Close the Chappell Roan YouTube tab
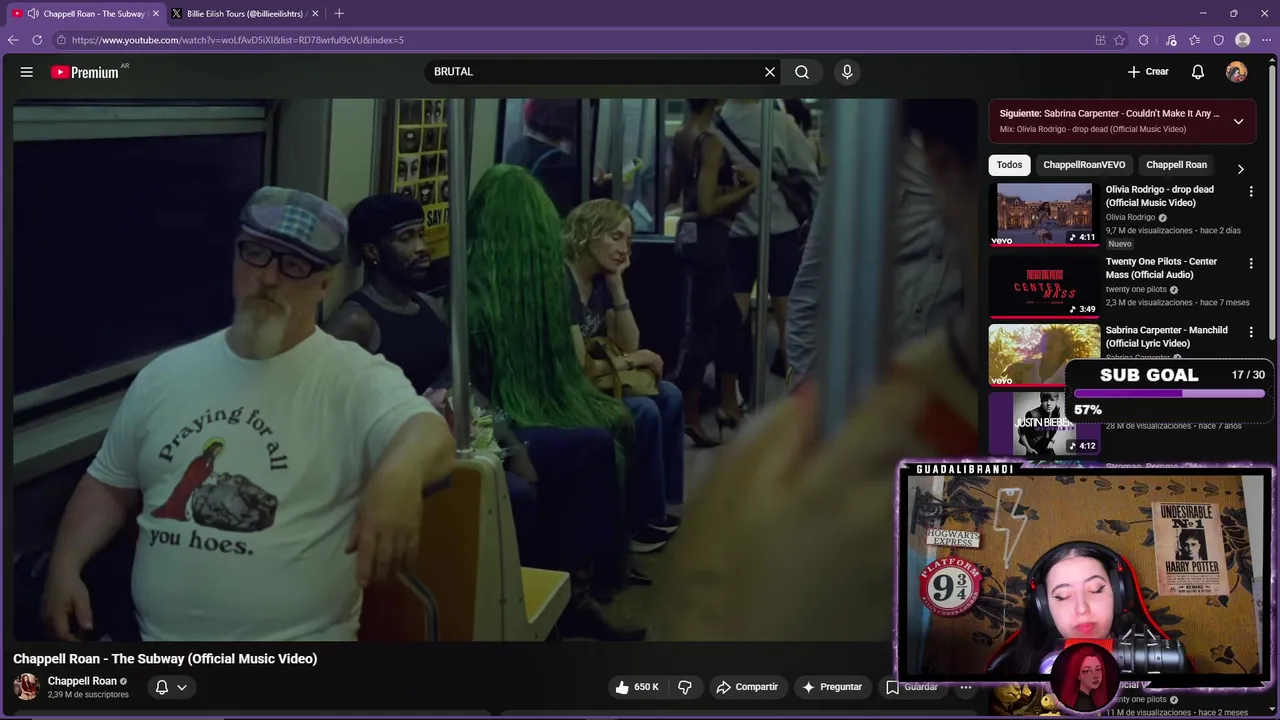The height and width of the screenshot is (720, 1280). [156, 14]
